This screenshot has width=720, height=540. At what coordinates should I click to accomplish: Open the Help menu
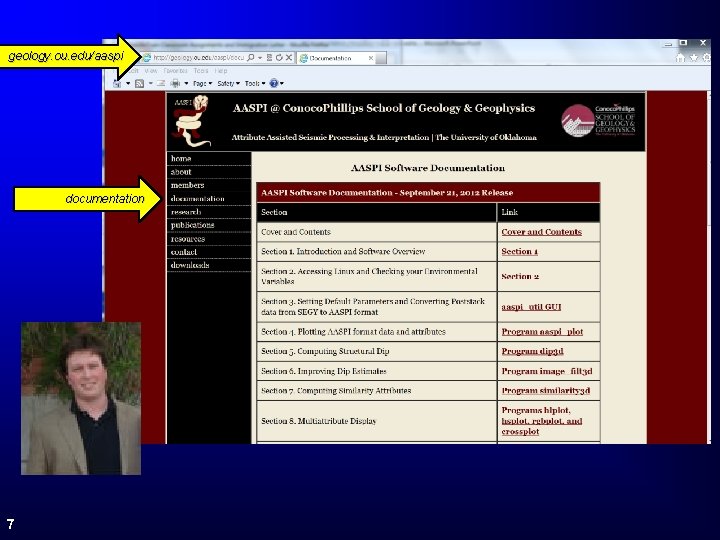221,71
